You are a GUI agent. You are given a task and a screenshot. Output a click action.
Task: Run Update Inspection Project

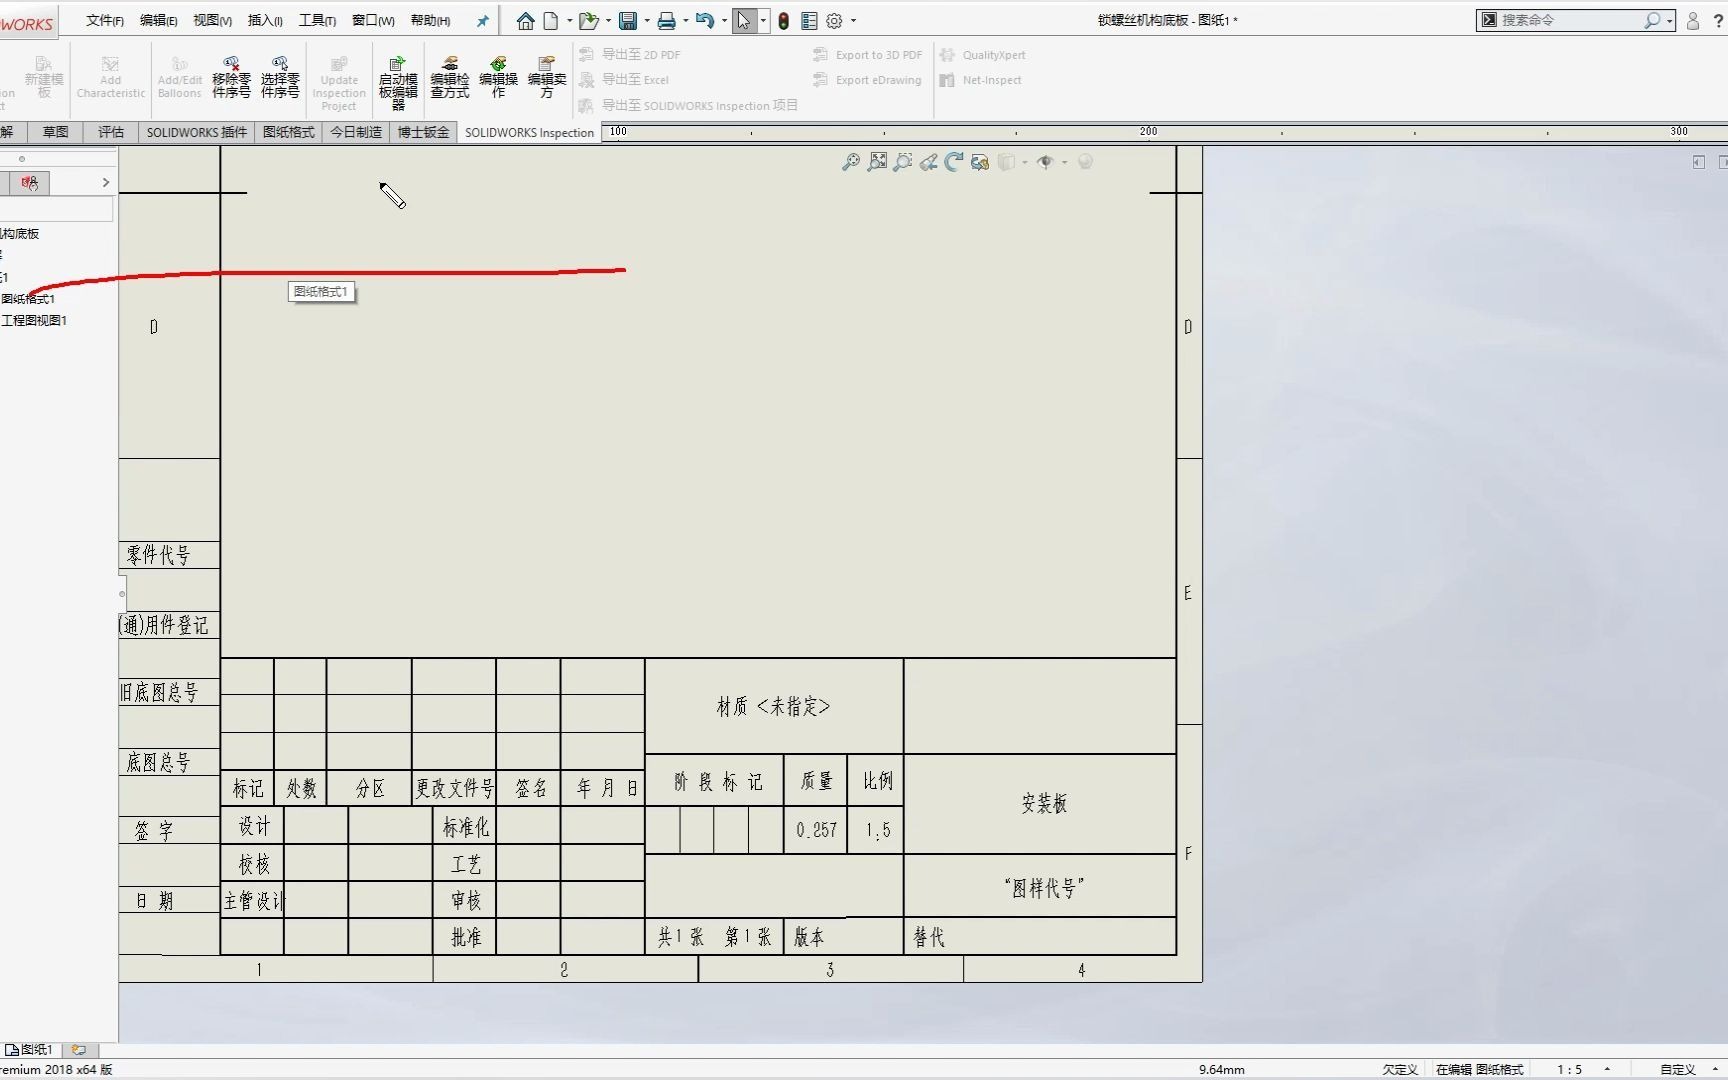338,80
